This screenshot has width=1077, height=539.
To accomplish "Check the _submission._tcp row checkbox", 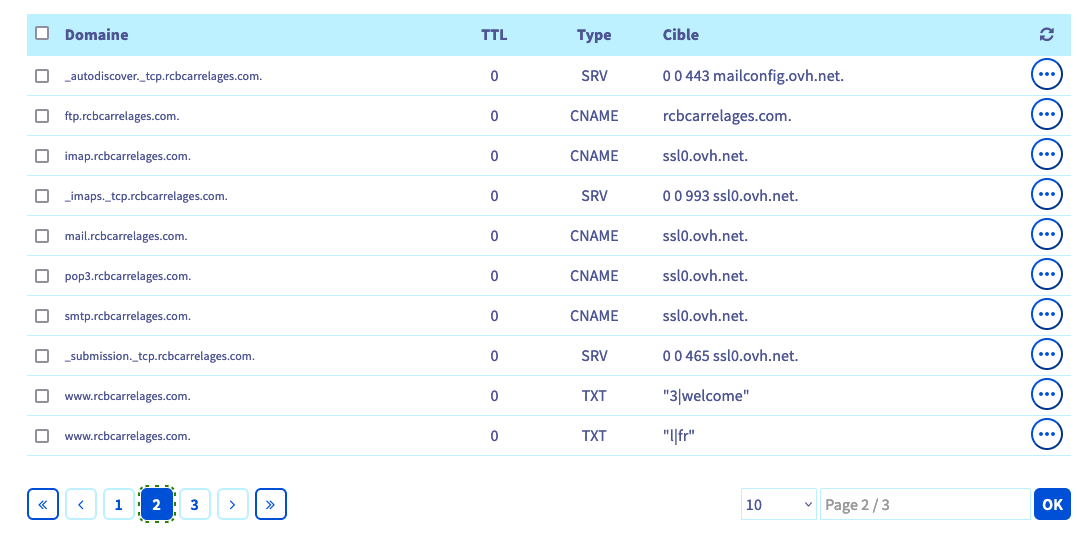I will [42, 356].
